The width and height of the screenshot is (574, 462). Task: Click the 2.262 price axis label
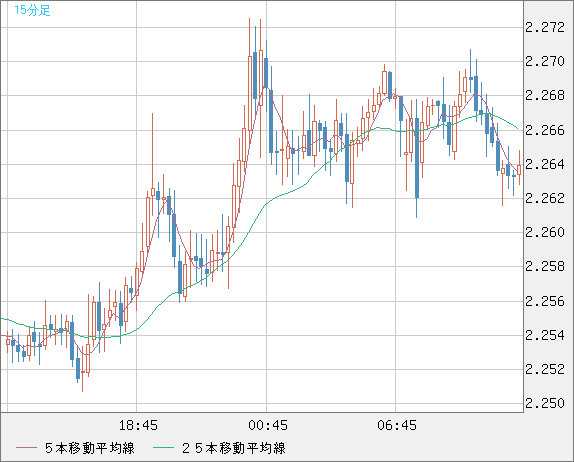(545, 198)
